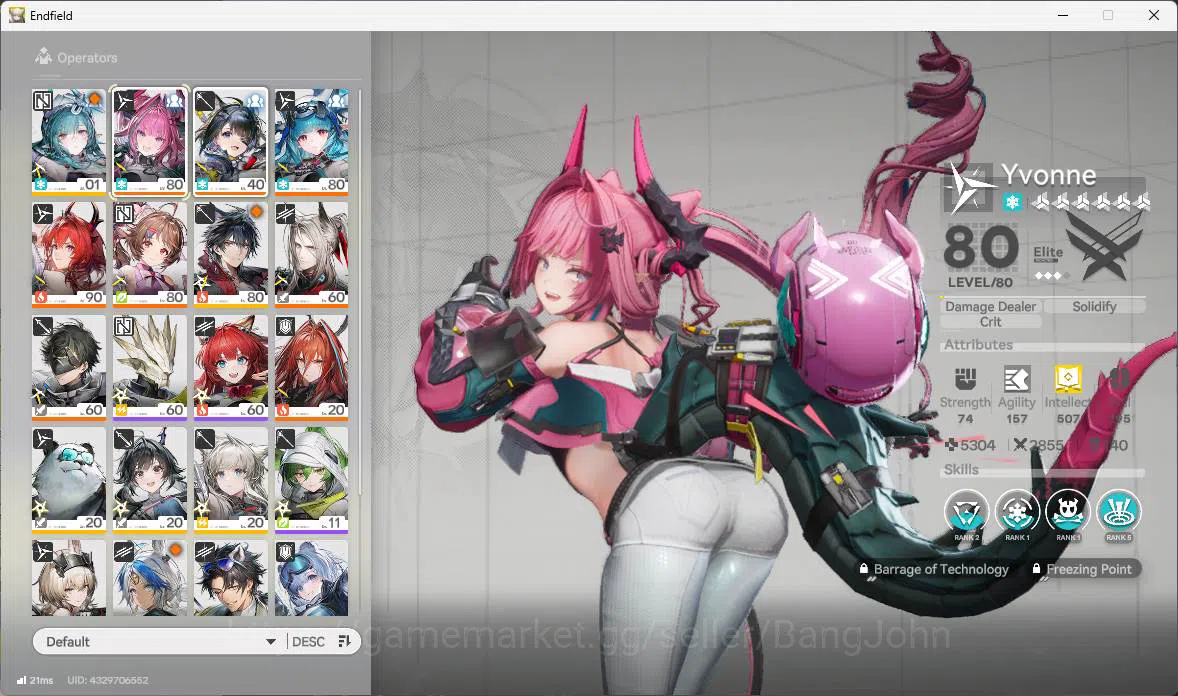Click the network signal bars icon

(x=21, y=680)
